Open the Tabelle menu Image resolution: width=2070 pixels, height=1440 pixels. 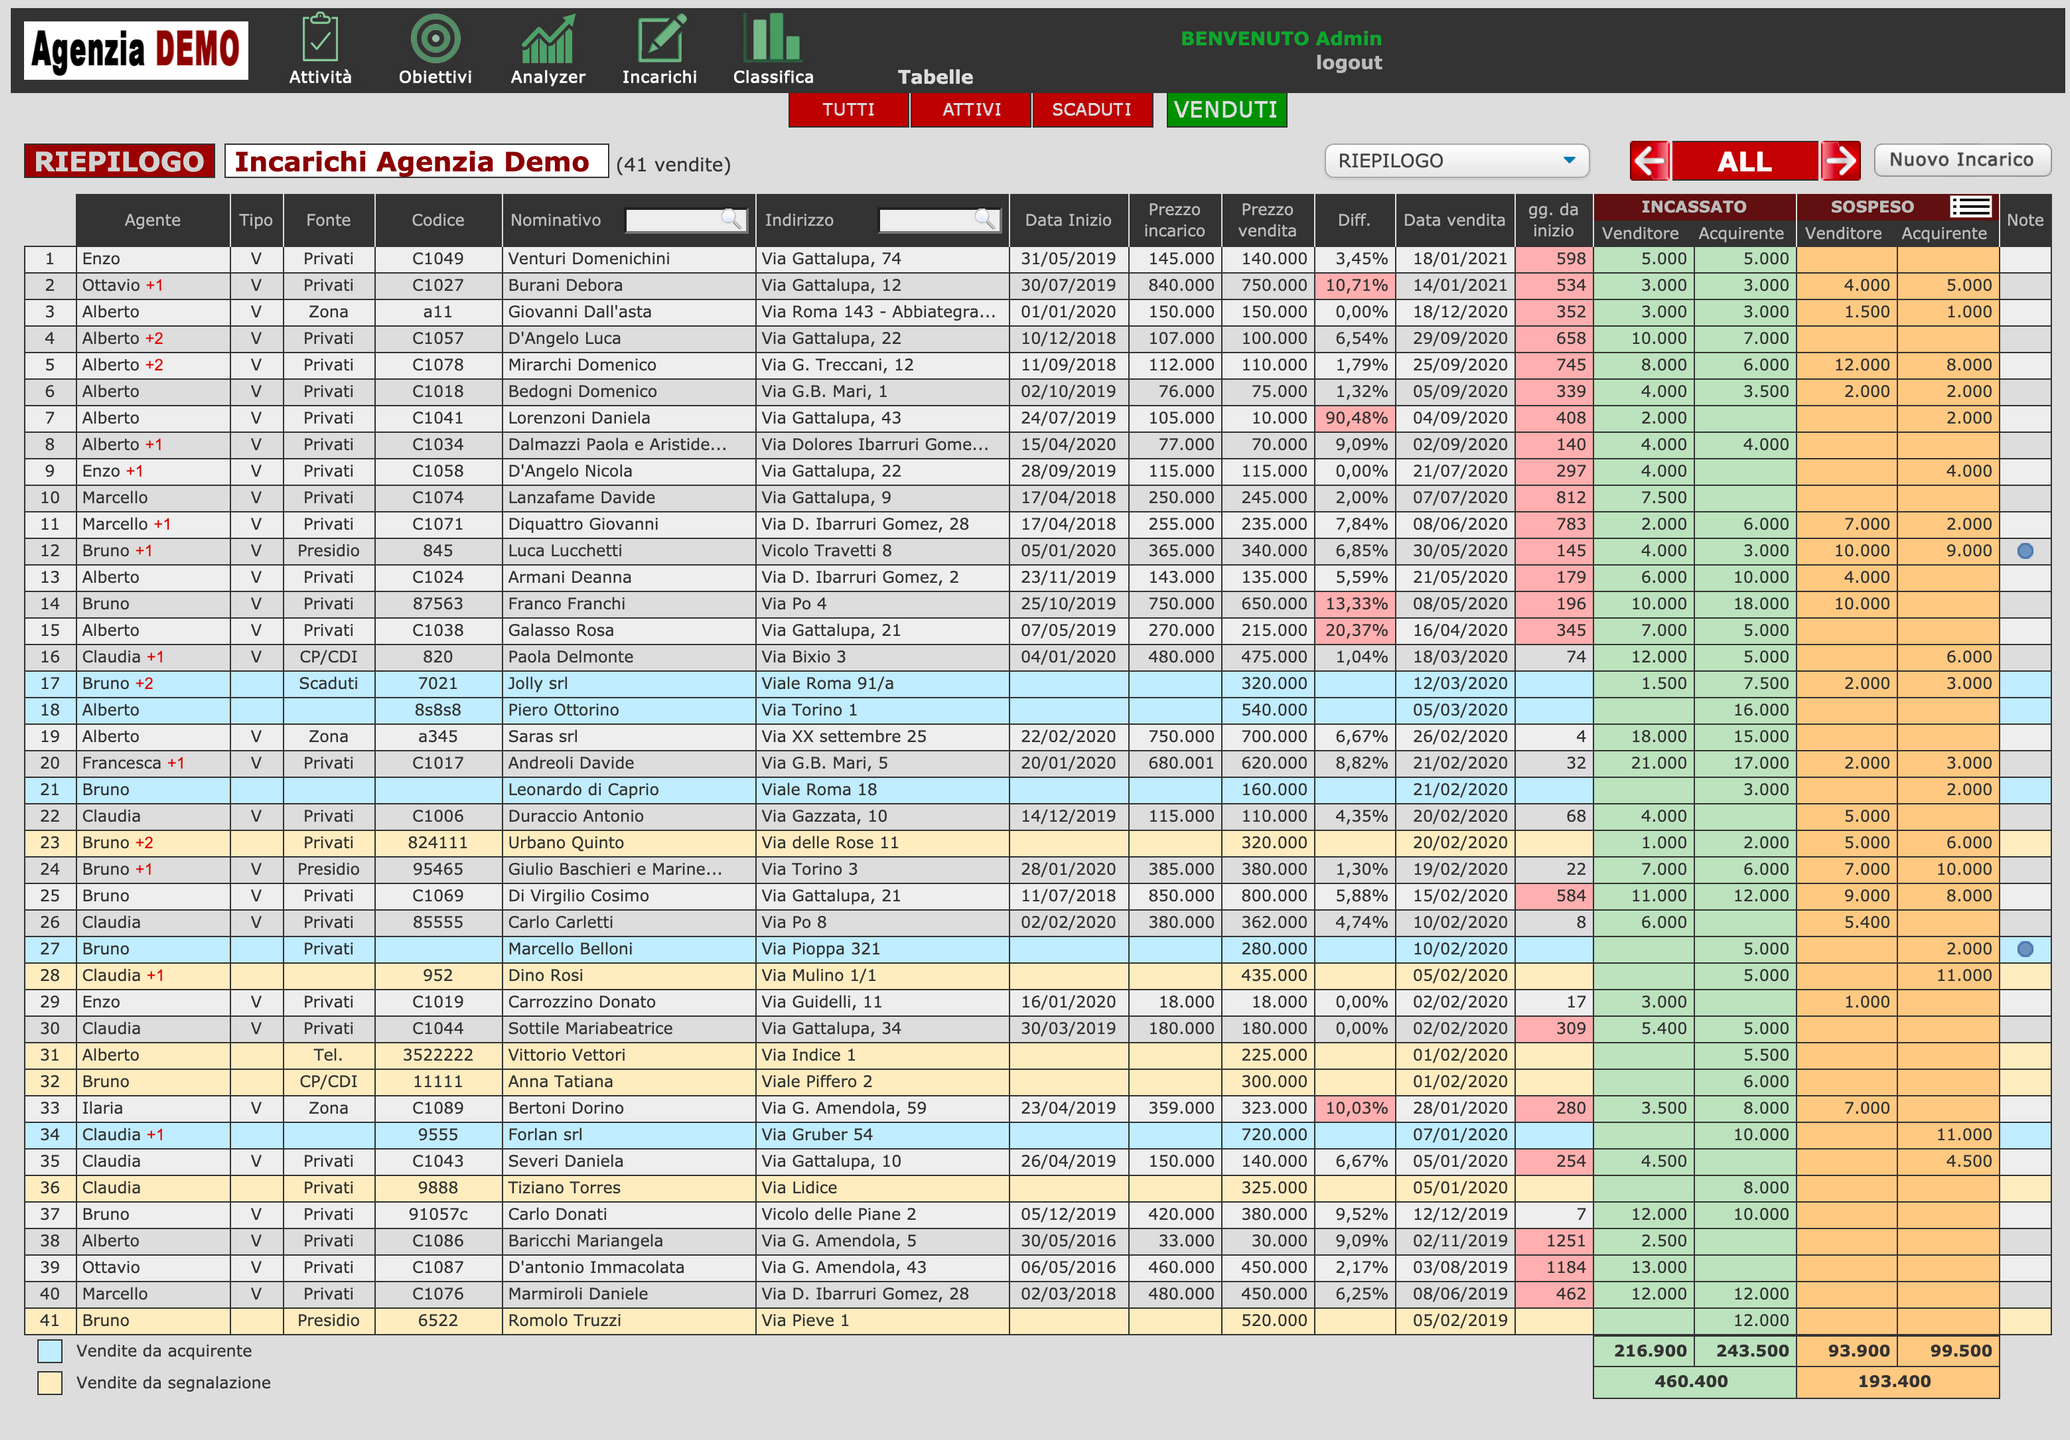(935, 77)
